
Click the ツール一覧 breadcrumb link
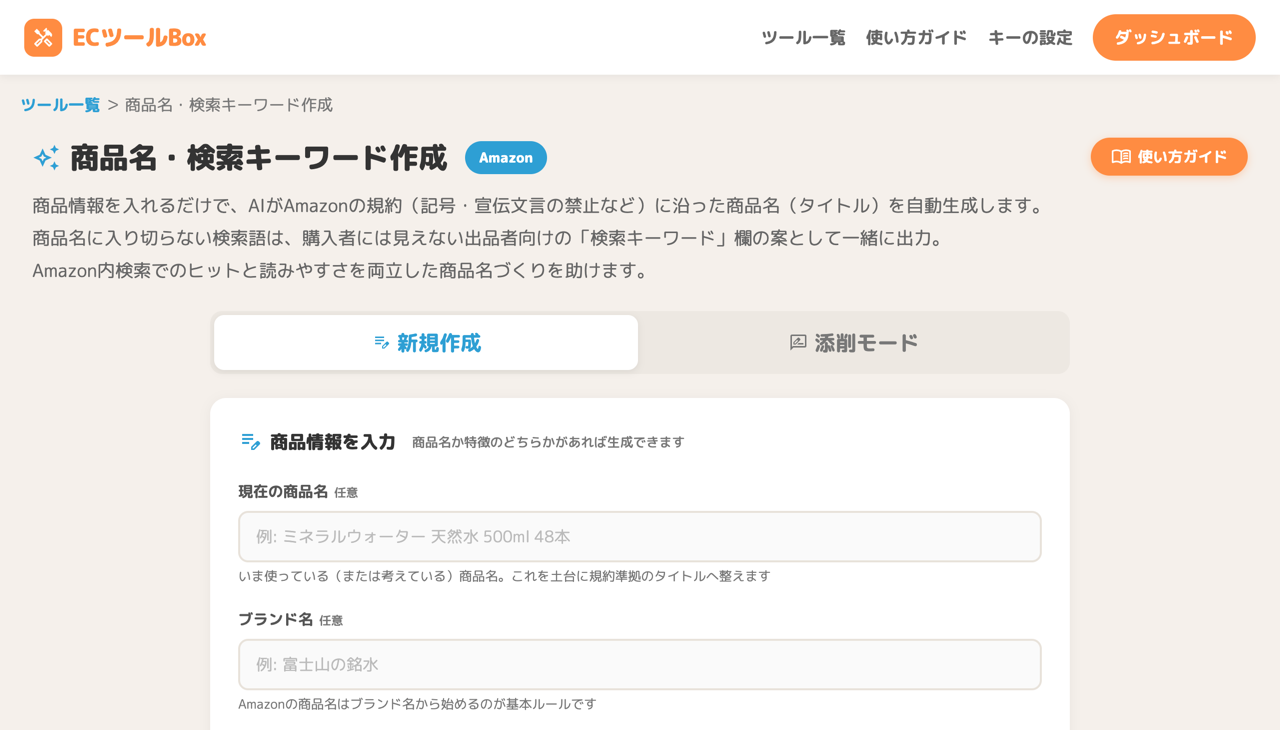pos(60,105)
